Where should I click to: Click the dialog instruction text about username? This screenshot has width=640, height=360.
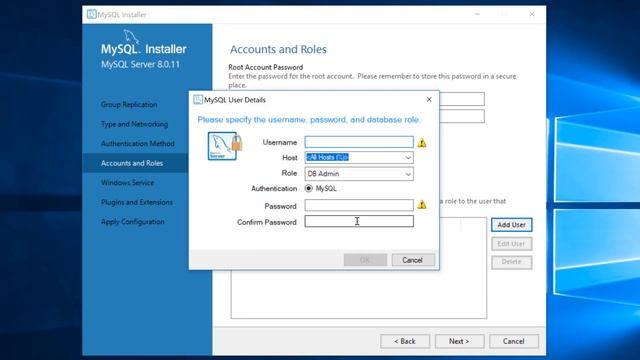[x=309, y=120]
